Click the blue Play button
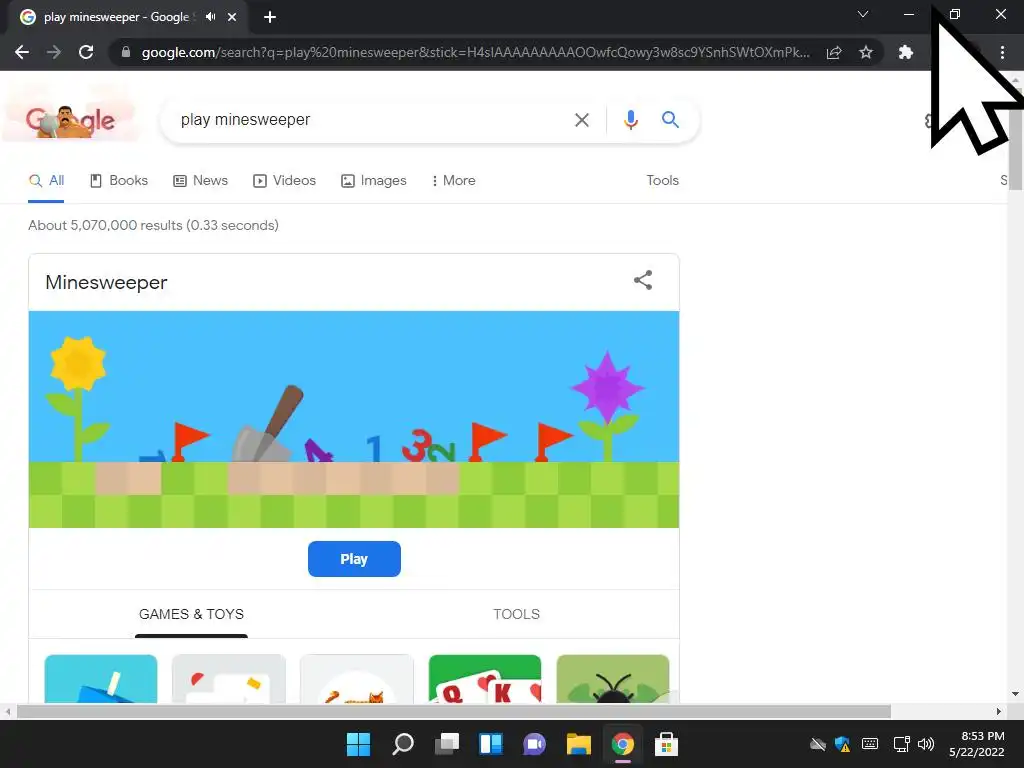Screen dimensions: 1024x768 (354, 559)
